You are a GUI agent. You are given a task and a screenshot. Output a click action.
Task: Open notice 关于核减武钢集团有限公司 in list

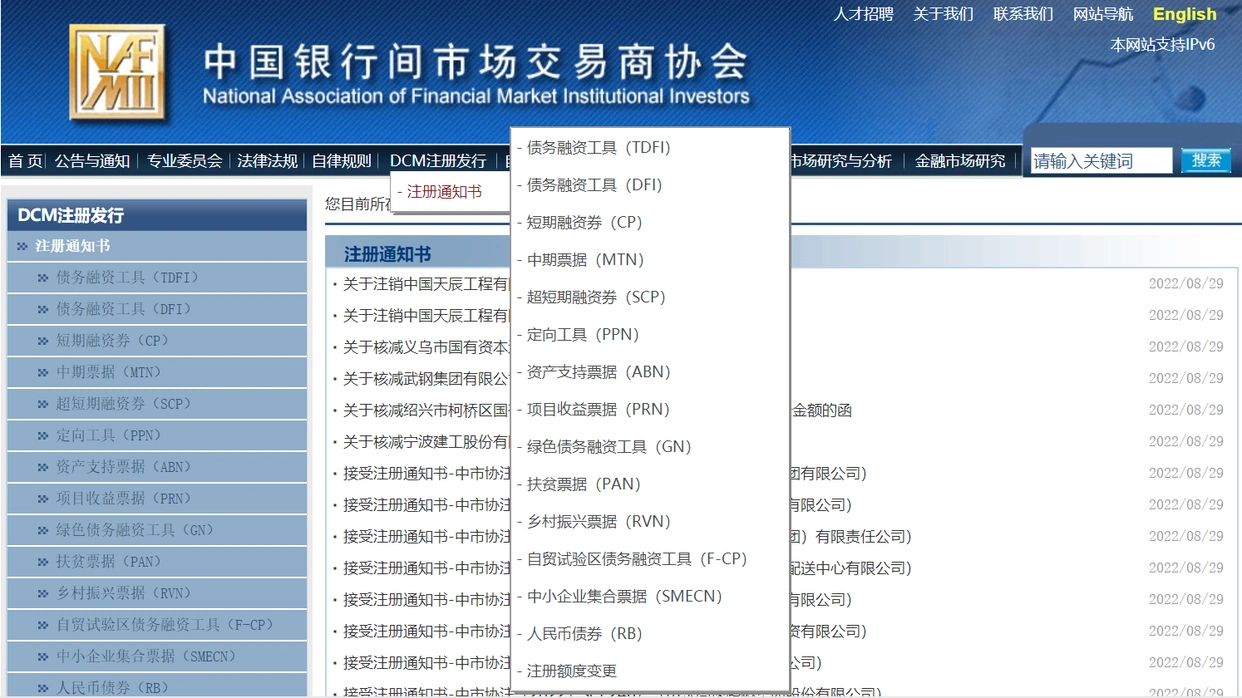pos(426,379)
